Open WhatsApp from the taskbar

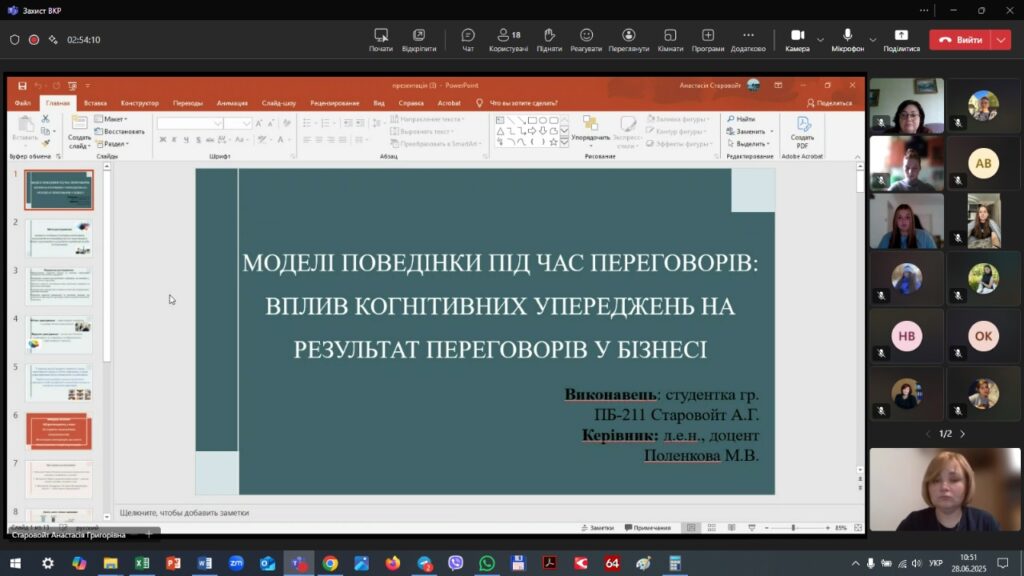tap(487, 563)
